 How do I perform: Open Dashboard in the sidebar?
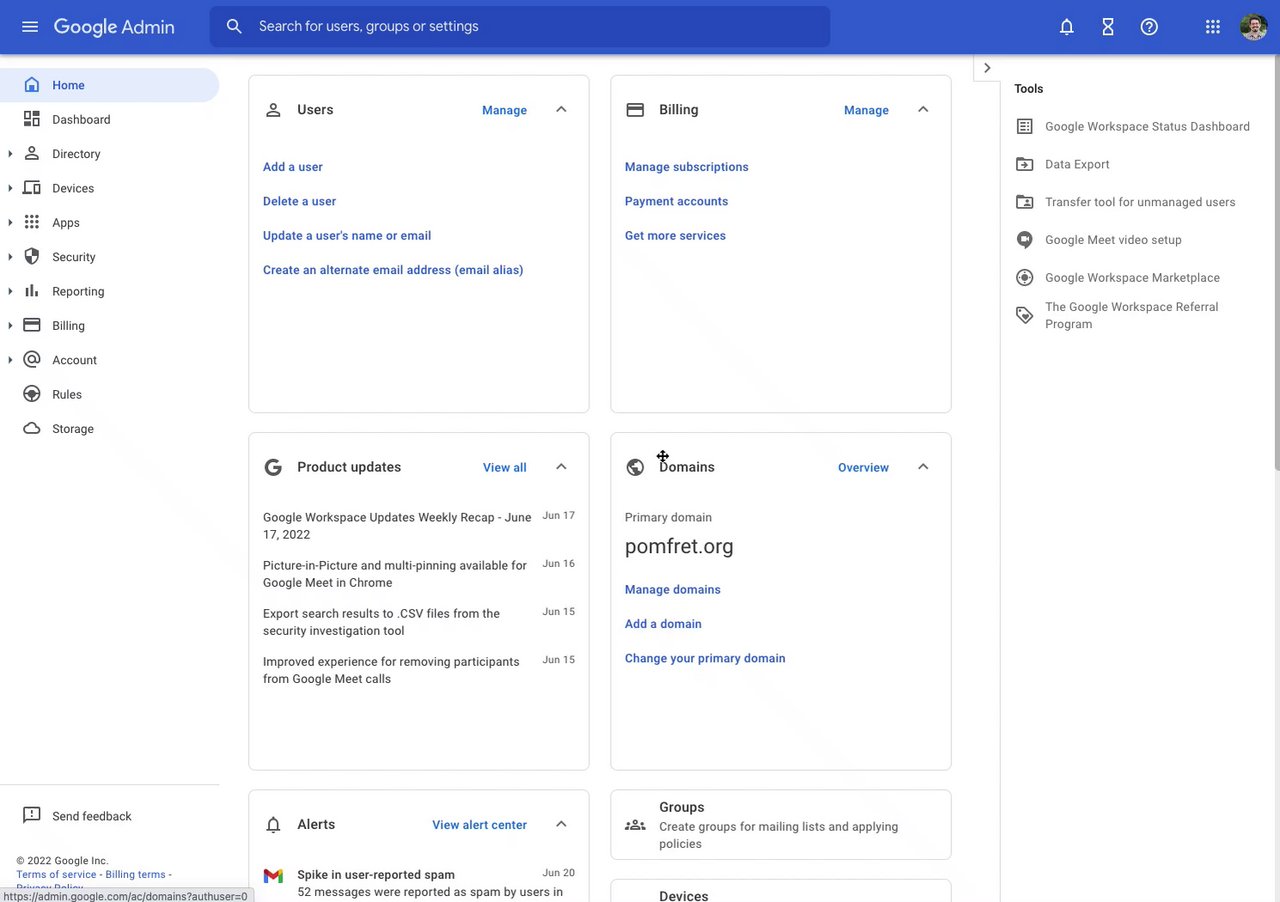(81, 120)
